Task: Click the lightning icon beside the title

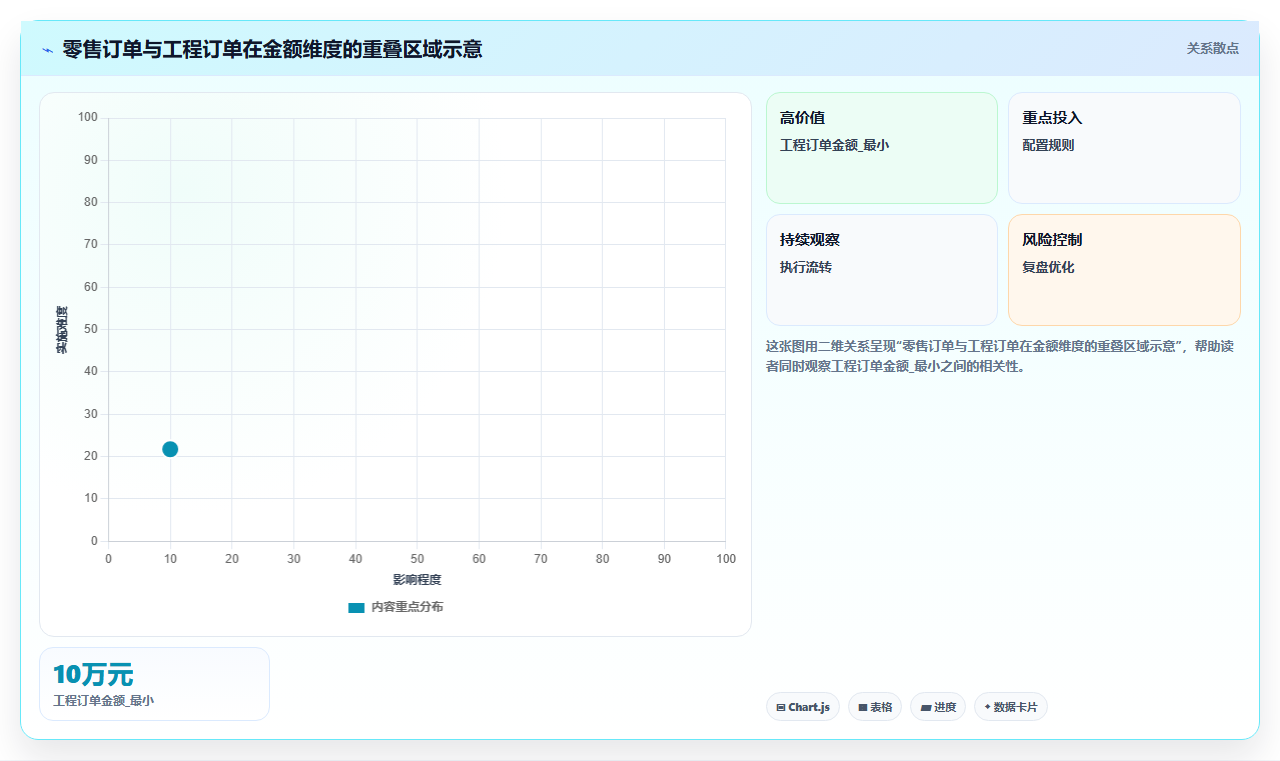Action: pos(47,49)
